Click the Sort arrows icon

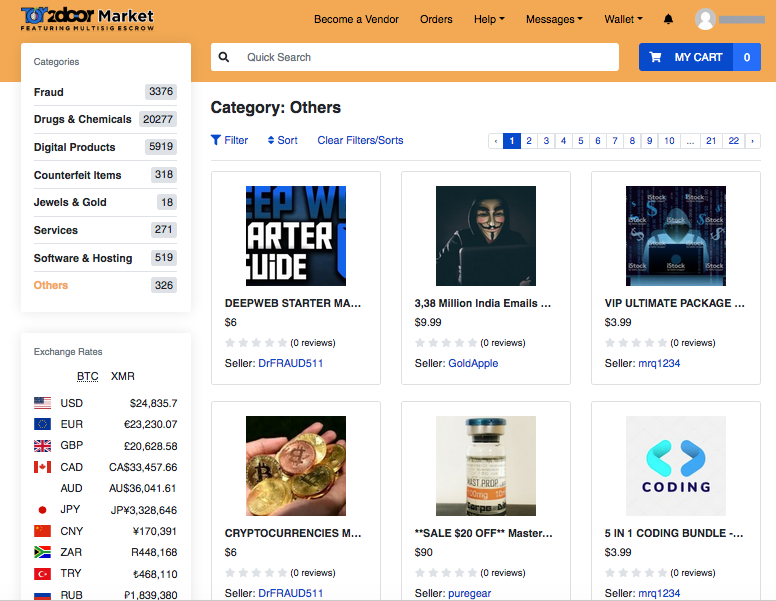tap(271, 140)
